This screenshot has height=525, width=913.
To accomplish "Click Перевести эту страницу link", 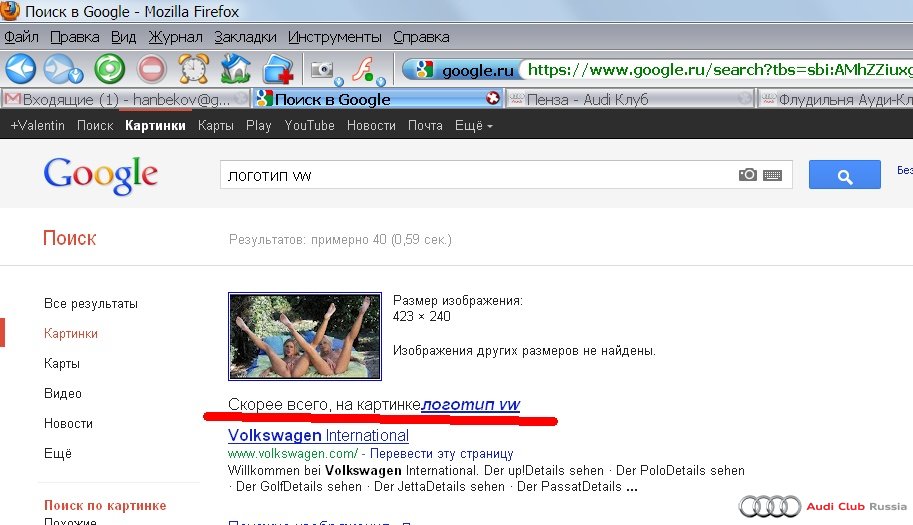I will click(x=441, y=453).
